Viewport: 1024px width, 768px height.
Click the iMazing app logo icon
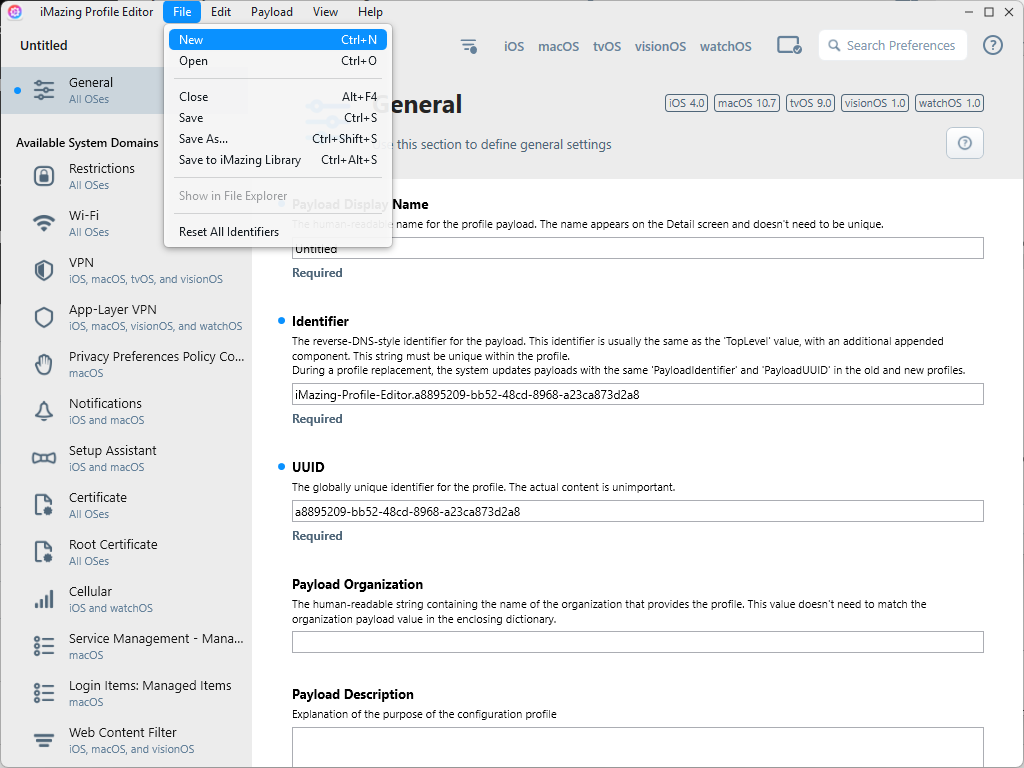(15, 12)
